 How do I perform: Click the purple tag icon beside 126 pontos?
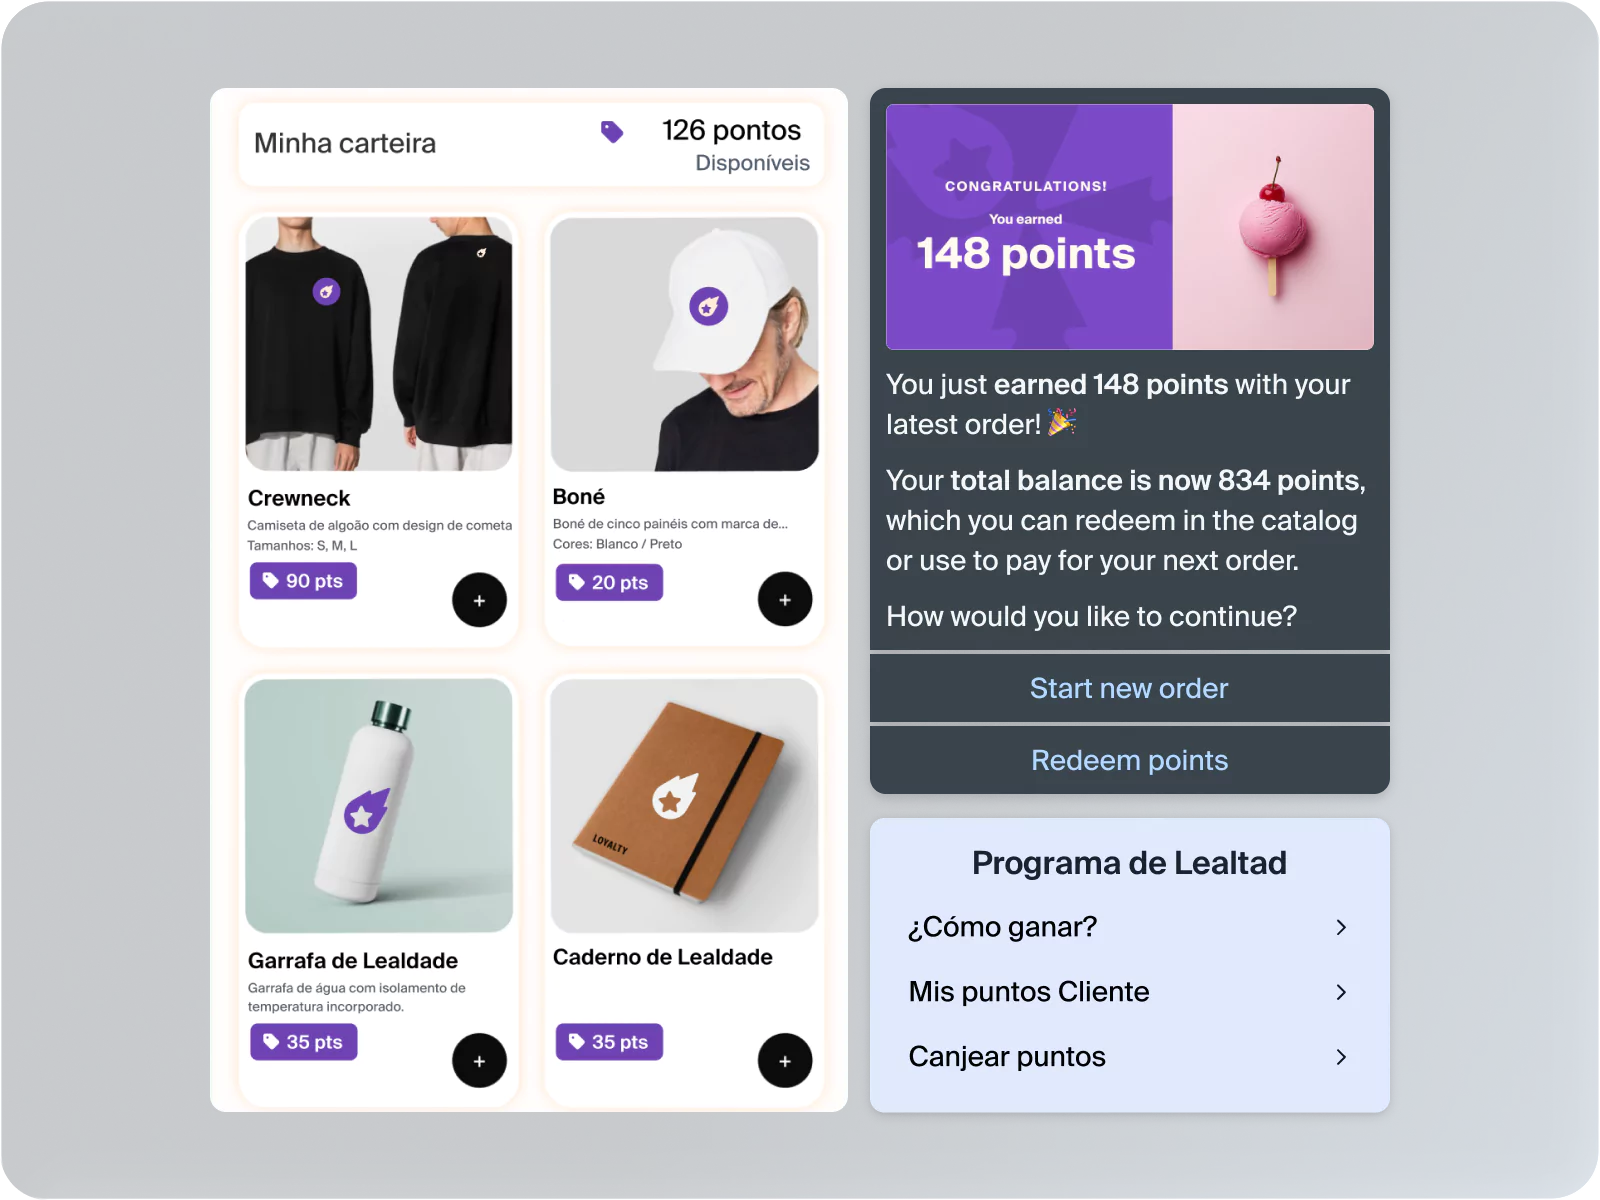pyautogui.click(x=612, y=131)
